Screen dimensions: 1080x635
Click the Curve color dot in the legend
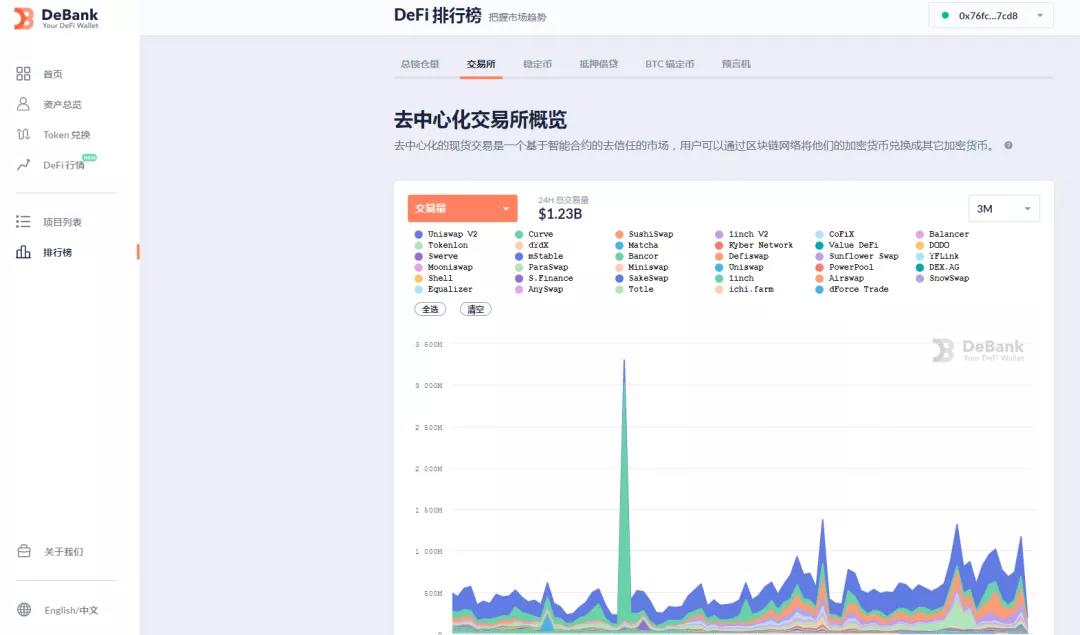[x=517, y=233]
